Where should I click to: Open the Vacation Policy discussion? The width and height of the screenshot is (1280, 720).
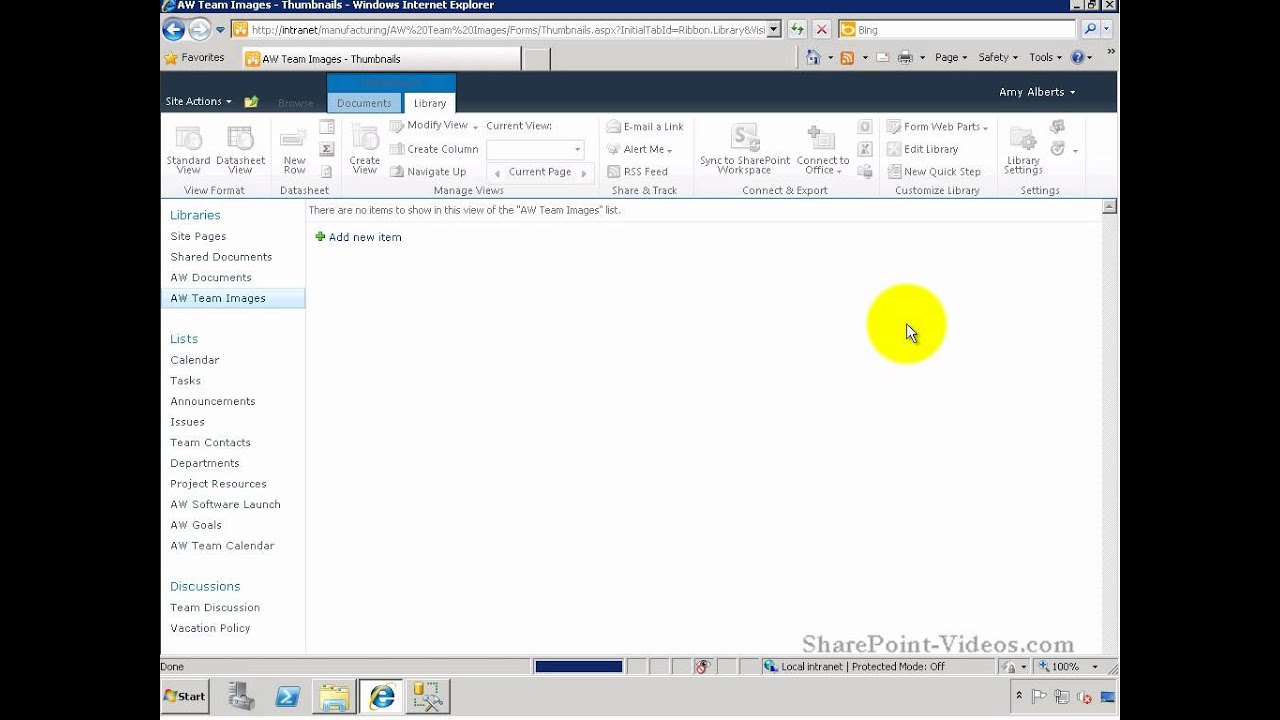point(210,628)
